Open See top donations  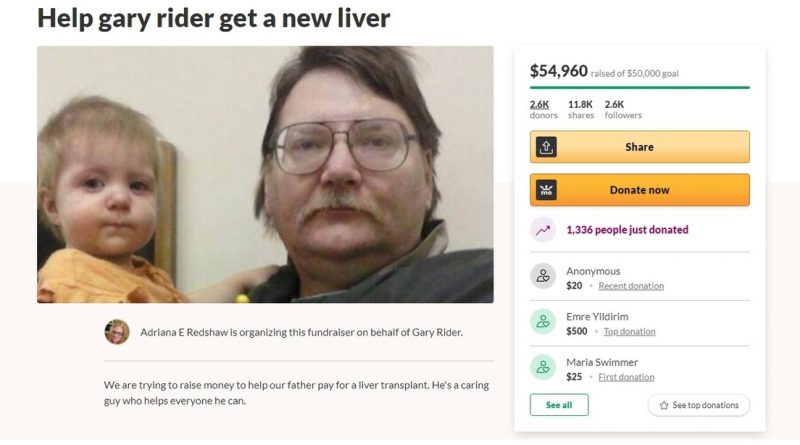point(698,405)
